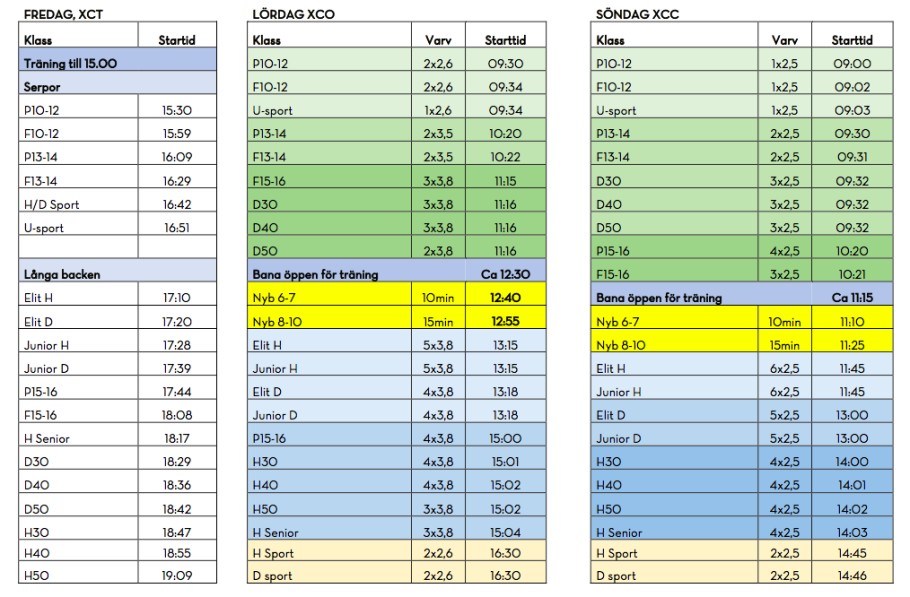Click the Varv column header on Sunday

click(x=785, y=40)
